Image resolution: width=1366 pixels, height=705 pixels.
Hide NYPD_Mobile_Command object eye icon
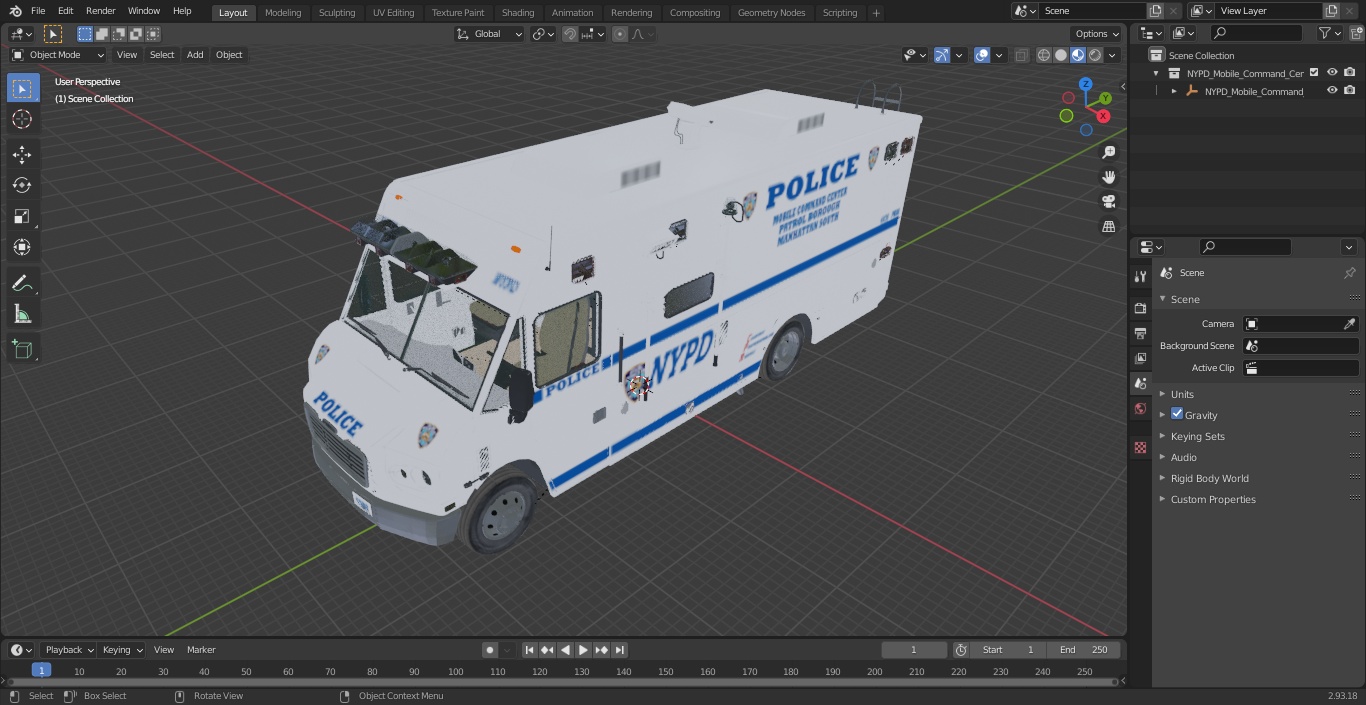click(1332, 91)
